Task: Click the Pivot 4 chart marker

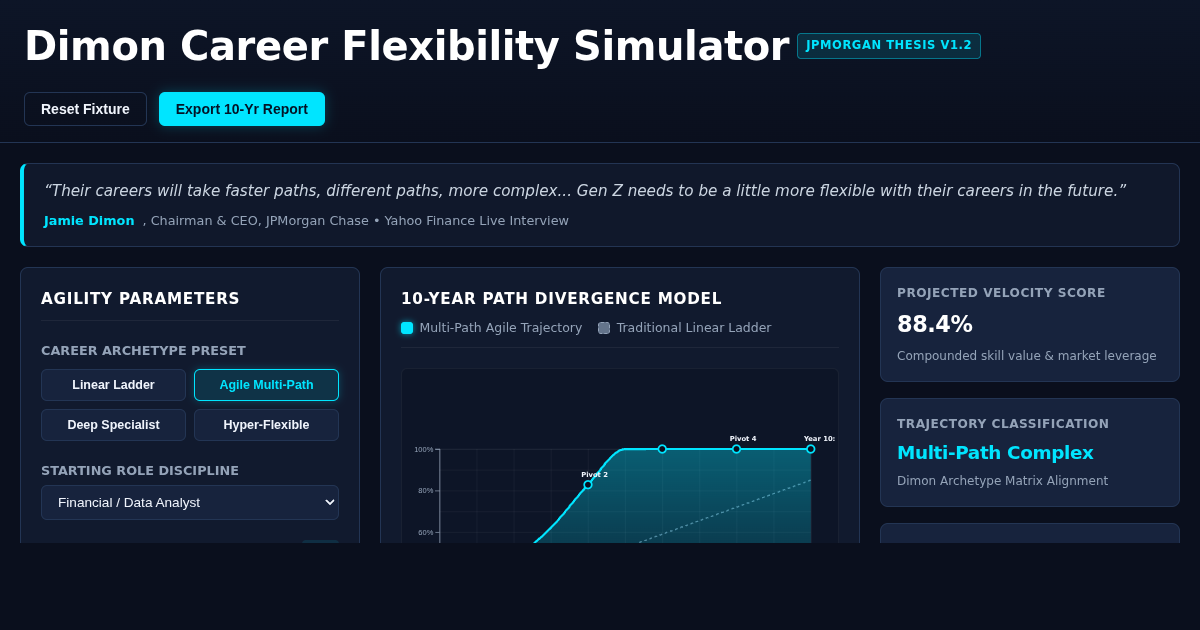Action: (x=736, y=449)
